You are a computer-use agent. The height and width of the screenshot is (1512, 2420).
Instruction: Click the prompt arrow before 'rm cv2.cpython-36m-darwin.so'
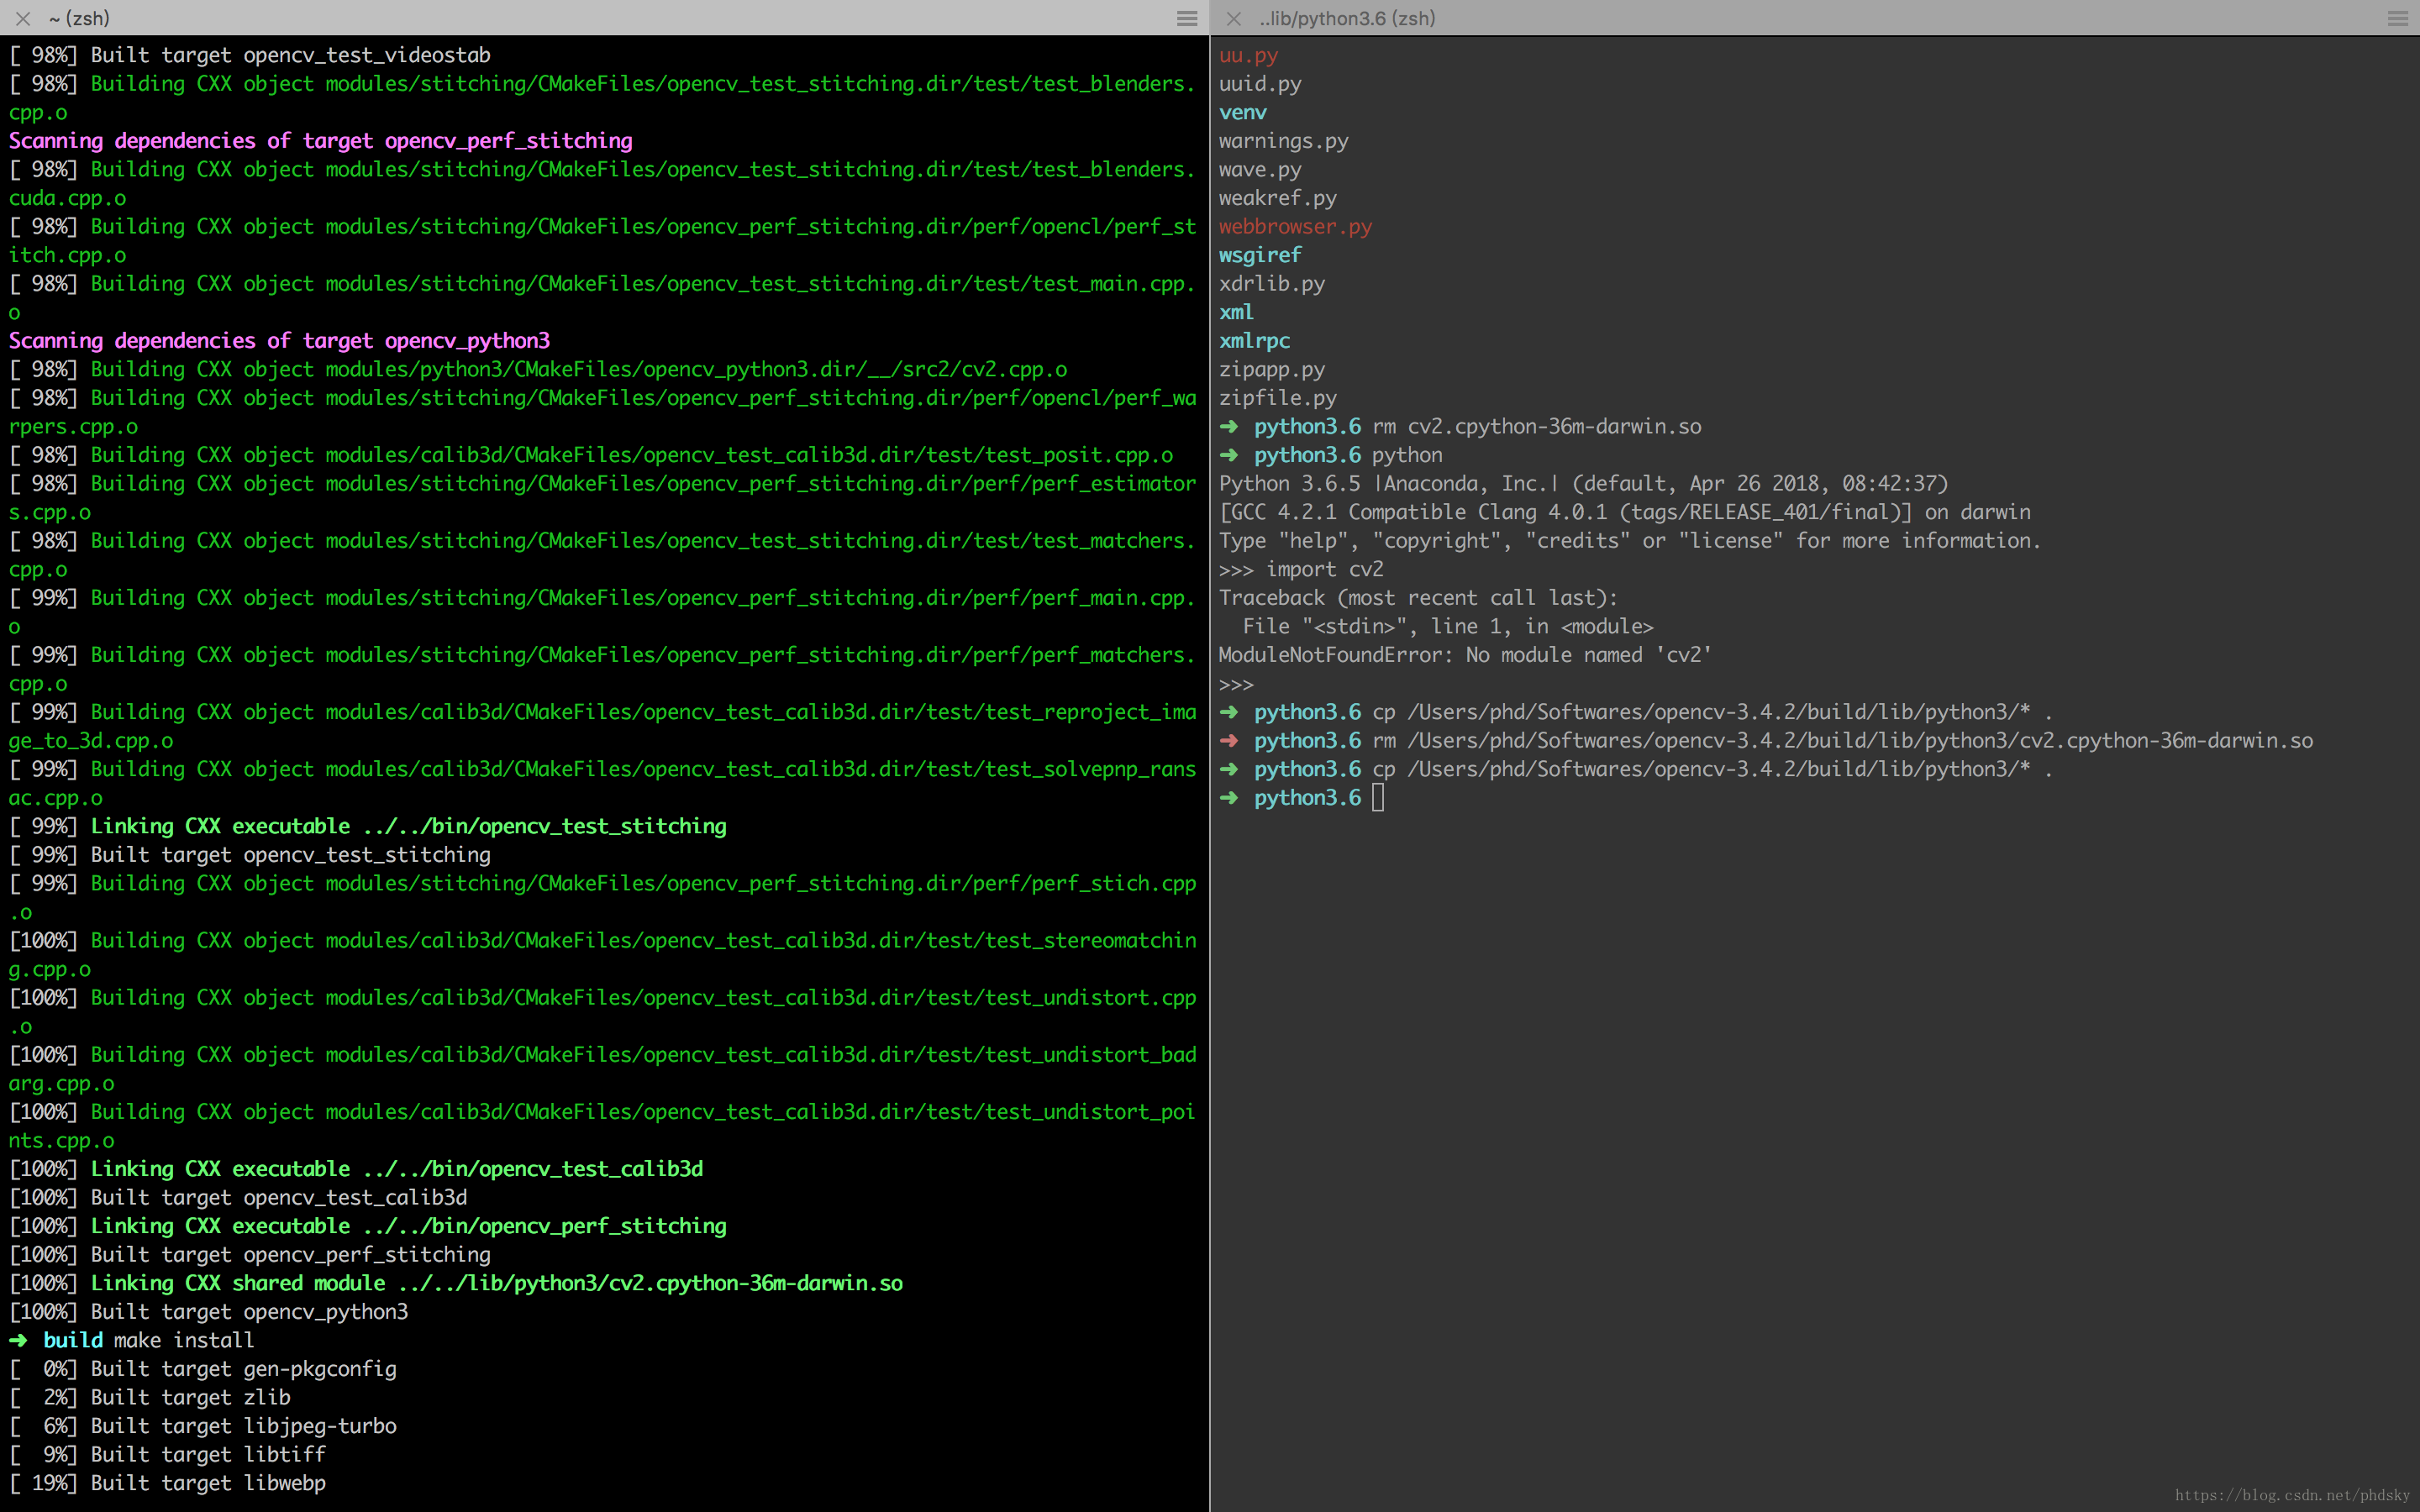pos(1229,427)
